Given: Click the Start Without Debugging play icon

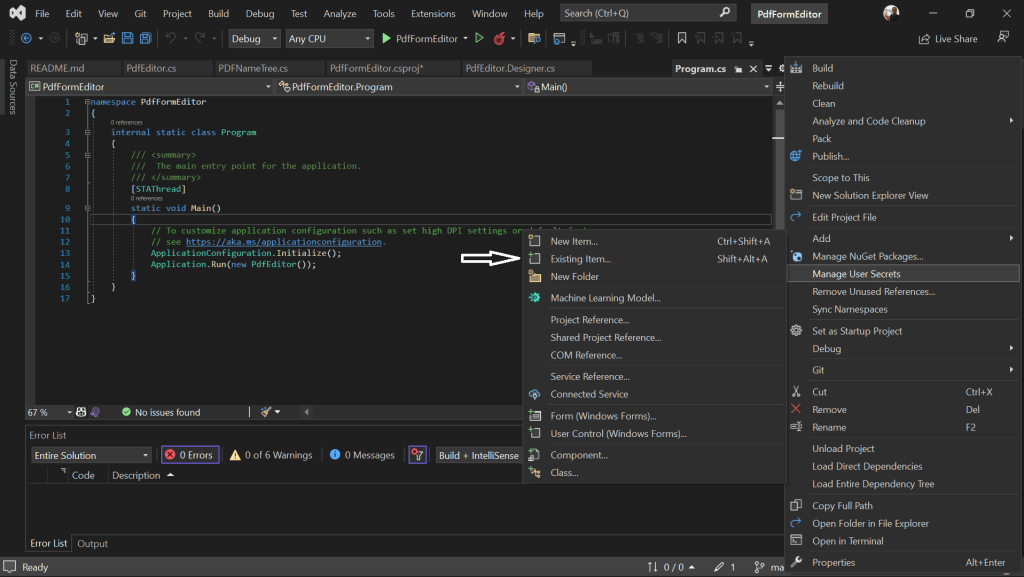Looking at the screenshot, I should [x=479, y=39].
